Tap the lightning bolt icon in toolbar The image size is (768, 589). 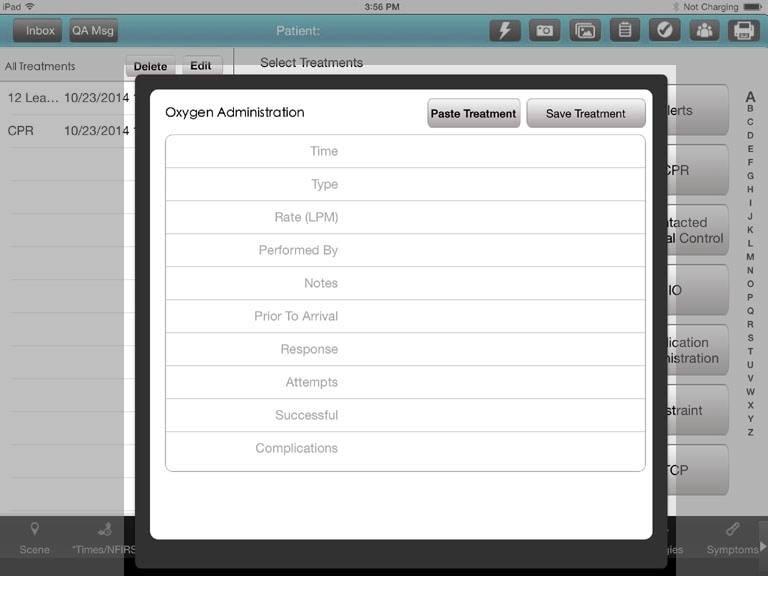tap(505, 30)
